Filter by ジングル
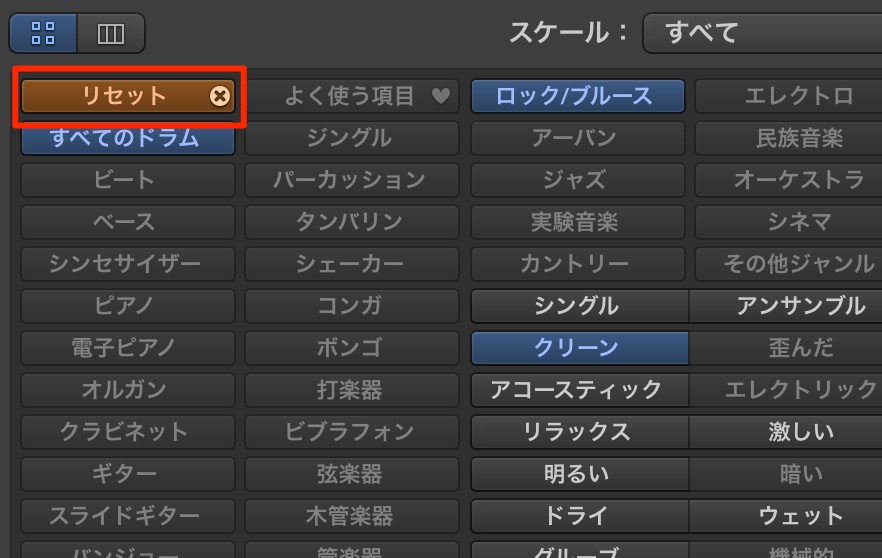The height and width of the screenshot is (558, 882). pyautogui.click(x=352, y=138)
